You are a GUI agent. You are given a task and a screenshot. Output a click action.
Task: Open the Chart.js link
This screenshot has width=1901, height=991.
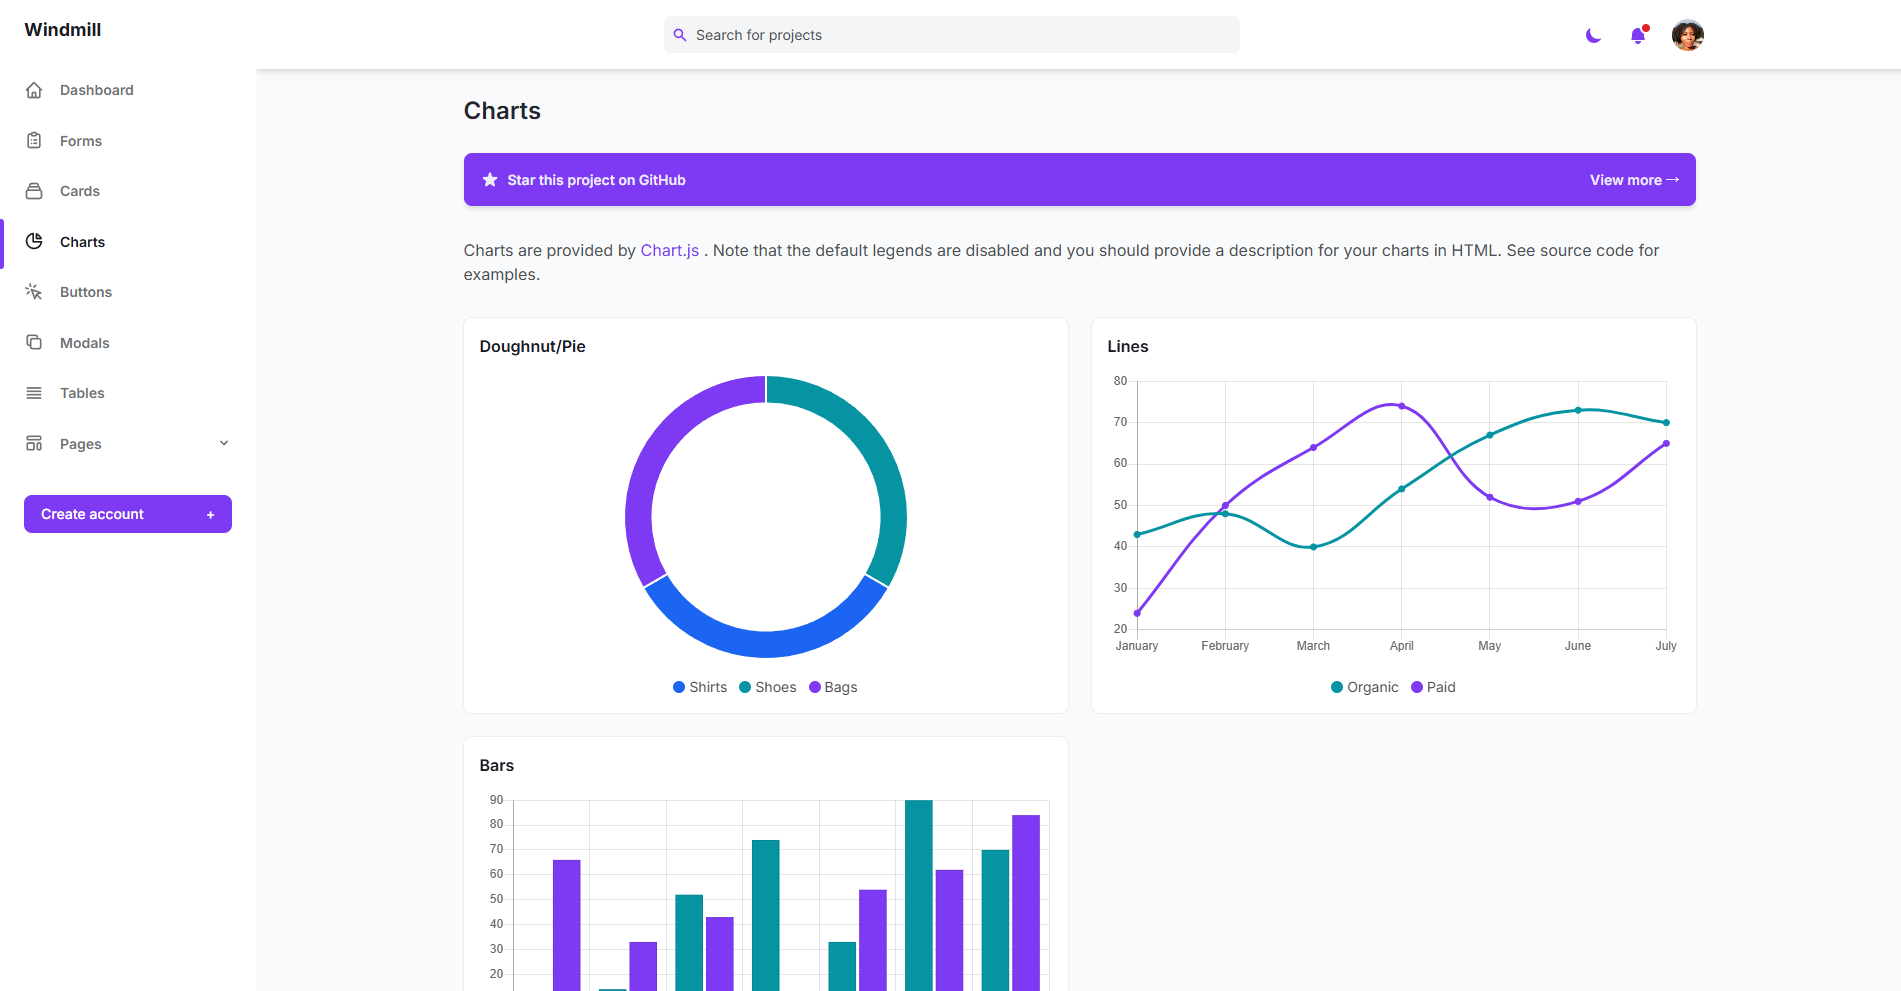pos(670,250)
